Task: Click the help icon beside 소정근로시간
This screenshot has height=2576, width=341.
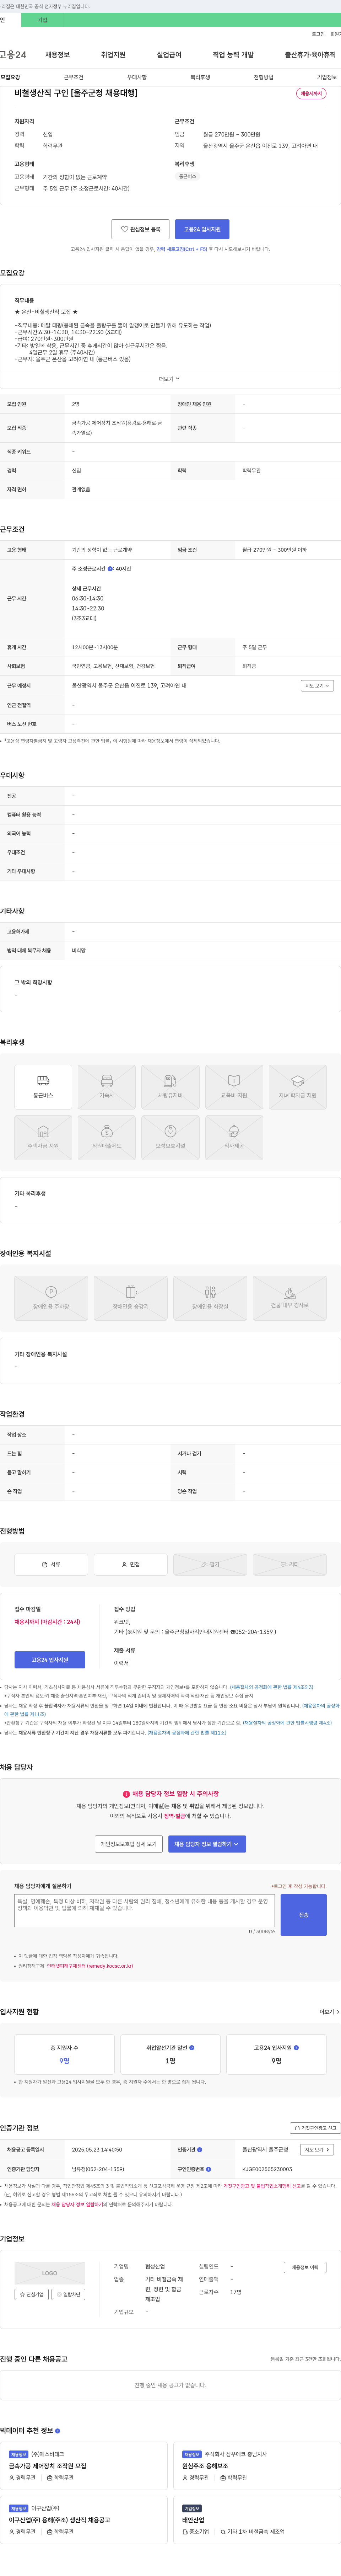Action: pos(110,569)
